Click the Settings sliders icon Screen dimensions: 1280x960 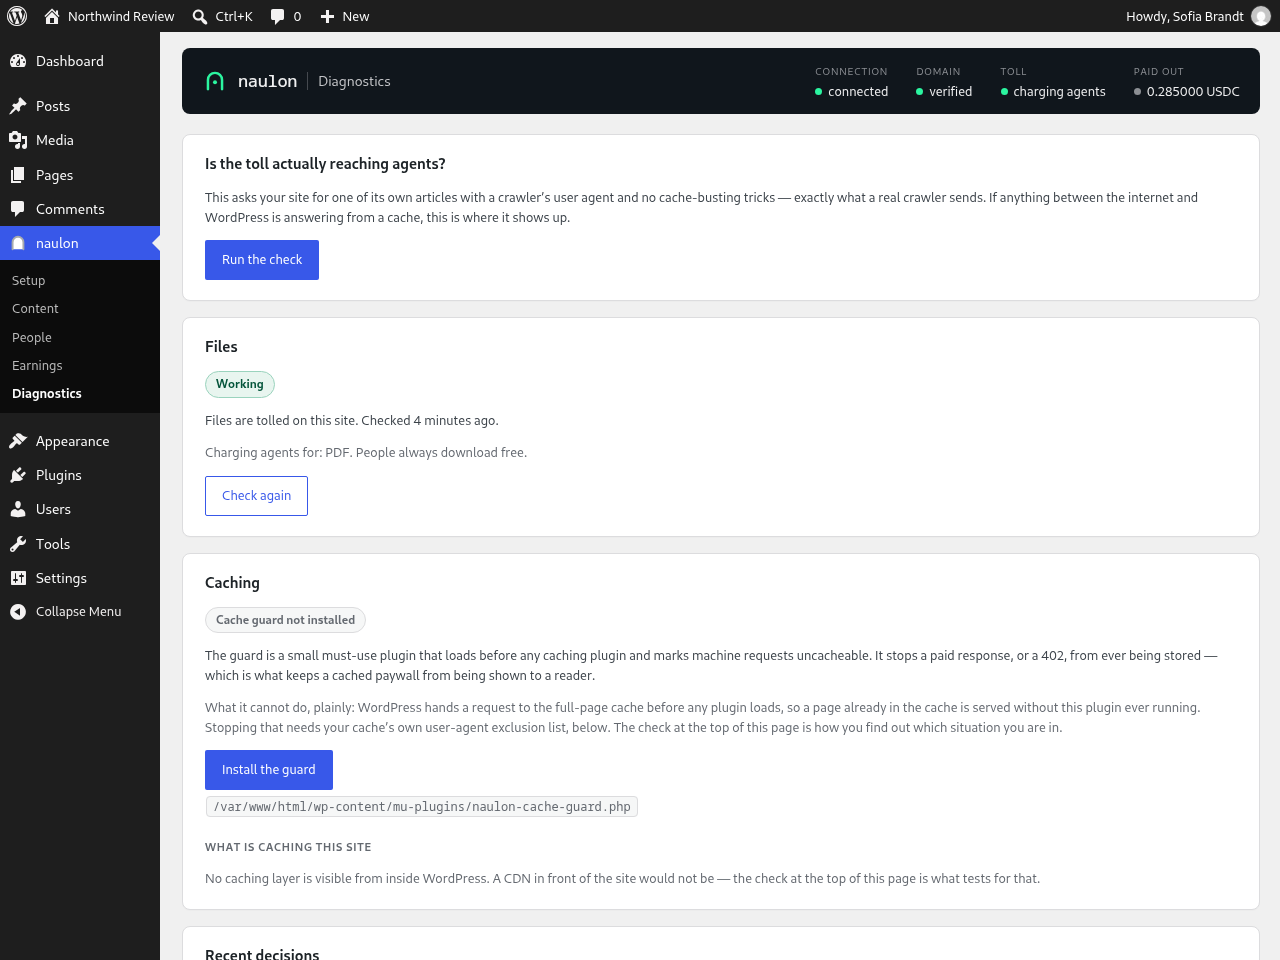point(18,578)
